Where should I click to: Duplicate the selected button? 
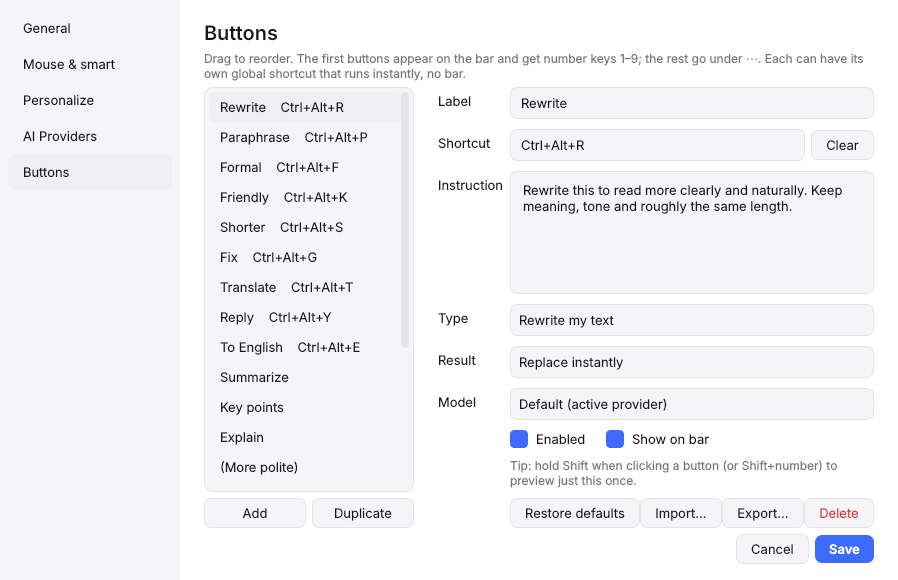363,513
